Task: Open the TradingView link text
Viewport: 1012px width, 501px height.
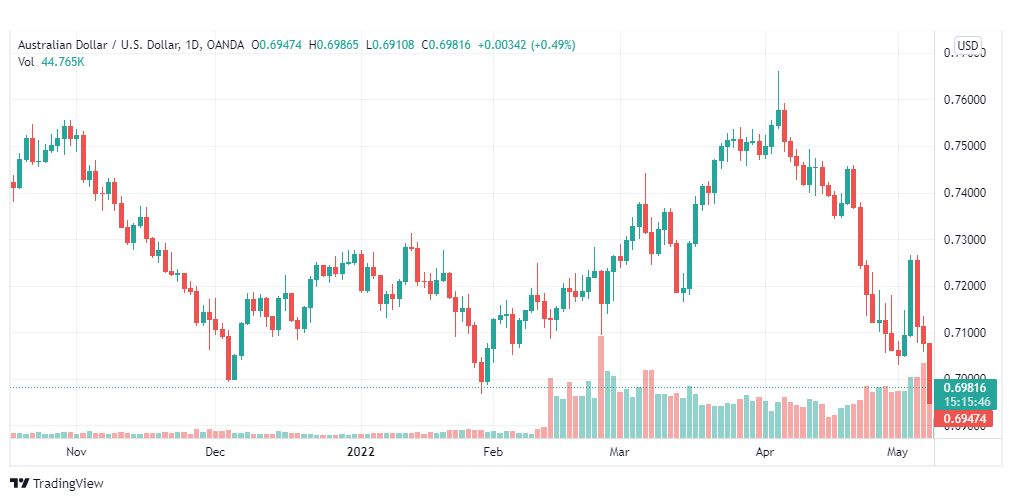Action: [x=68, y=484]
